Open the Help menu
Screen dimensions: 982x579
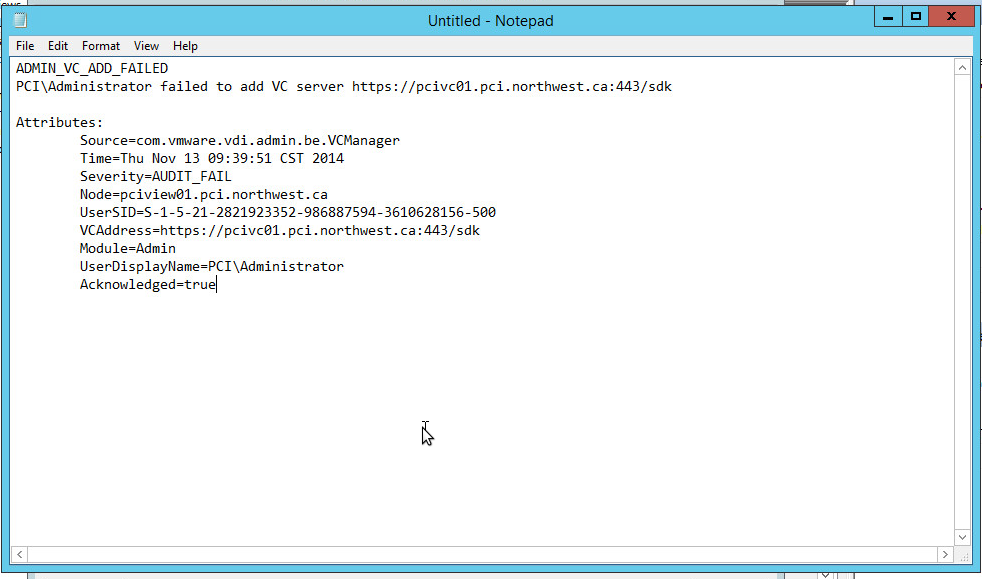coord(185,46)
